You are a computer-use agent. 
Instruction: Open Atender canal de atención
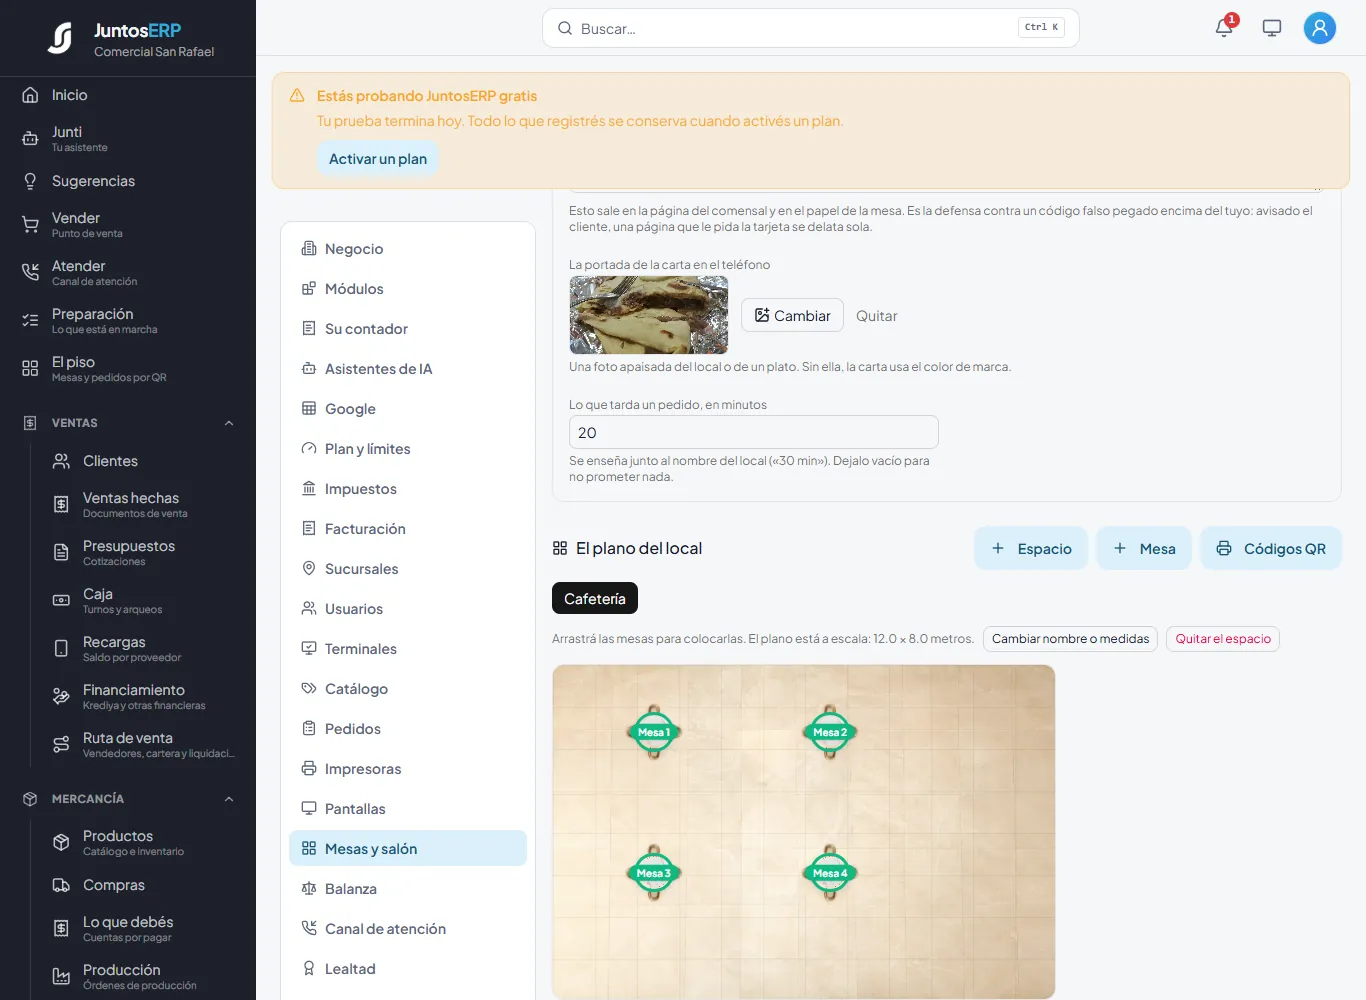coord(128,272)
